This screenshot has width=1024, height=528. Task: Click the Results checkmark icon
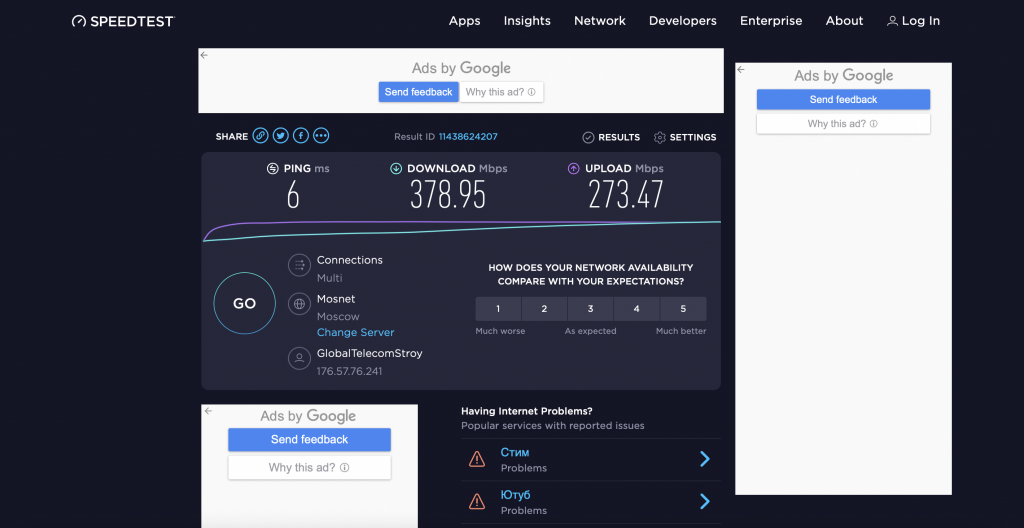point(588,137)
